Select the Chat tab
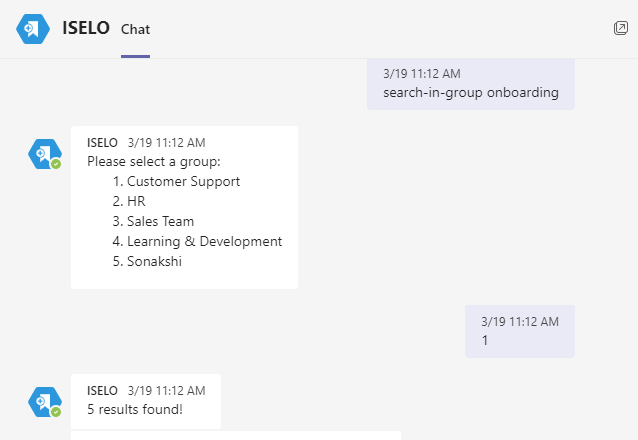The height and width of the screenshot is (440, 638). point(135,29)
